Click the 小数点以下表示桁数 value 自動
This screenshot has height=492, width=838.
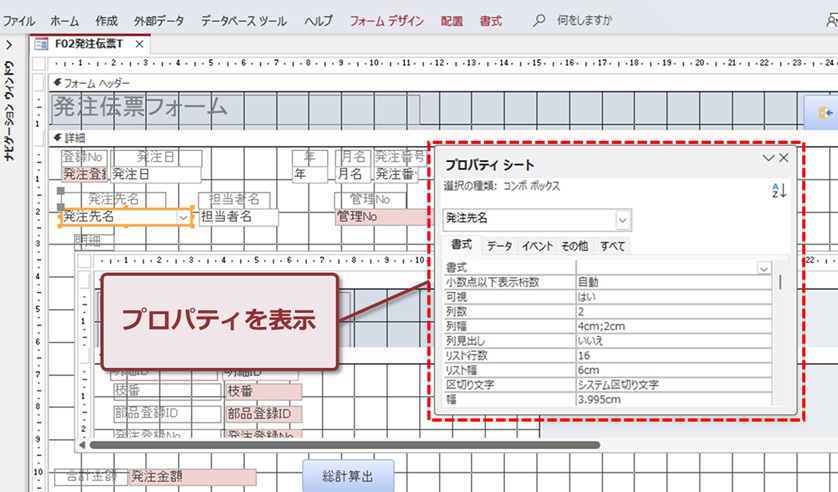pyautogui.click(x=674, y=282)
